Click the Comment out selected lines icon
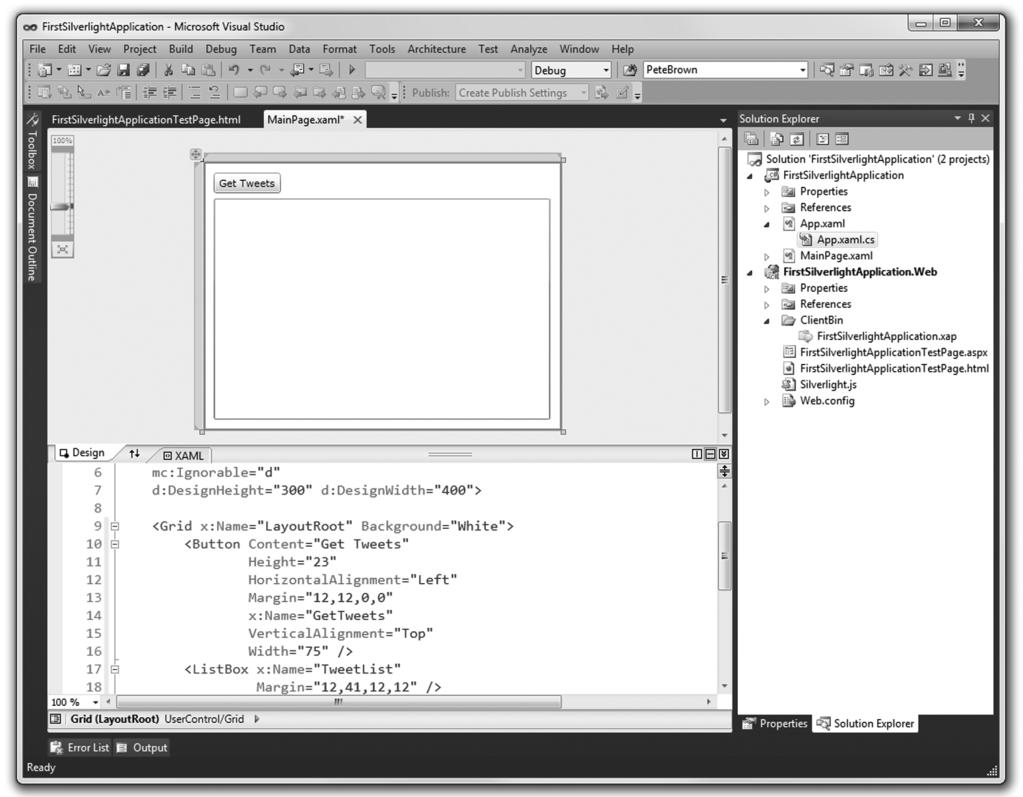The image size is (1023, 797). (x=195, y=93)
